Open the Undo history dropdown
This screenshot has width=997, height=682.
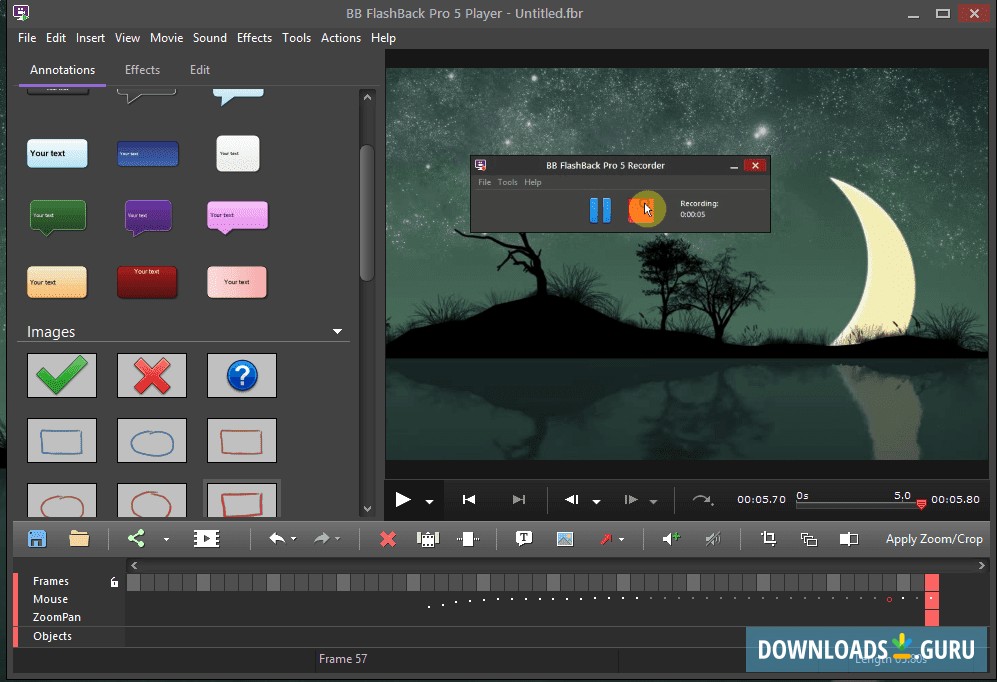tap(293, 539)
